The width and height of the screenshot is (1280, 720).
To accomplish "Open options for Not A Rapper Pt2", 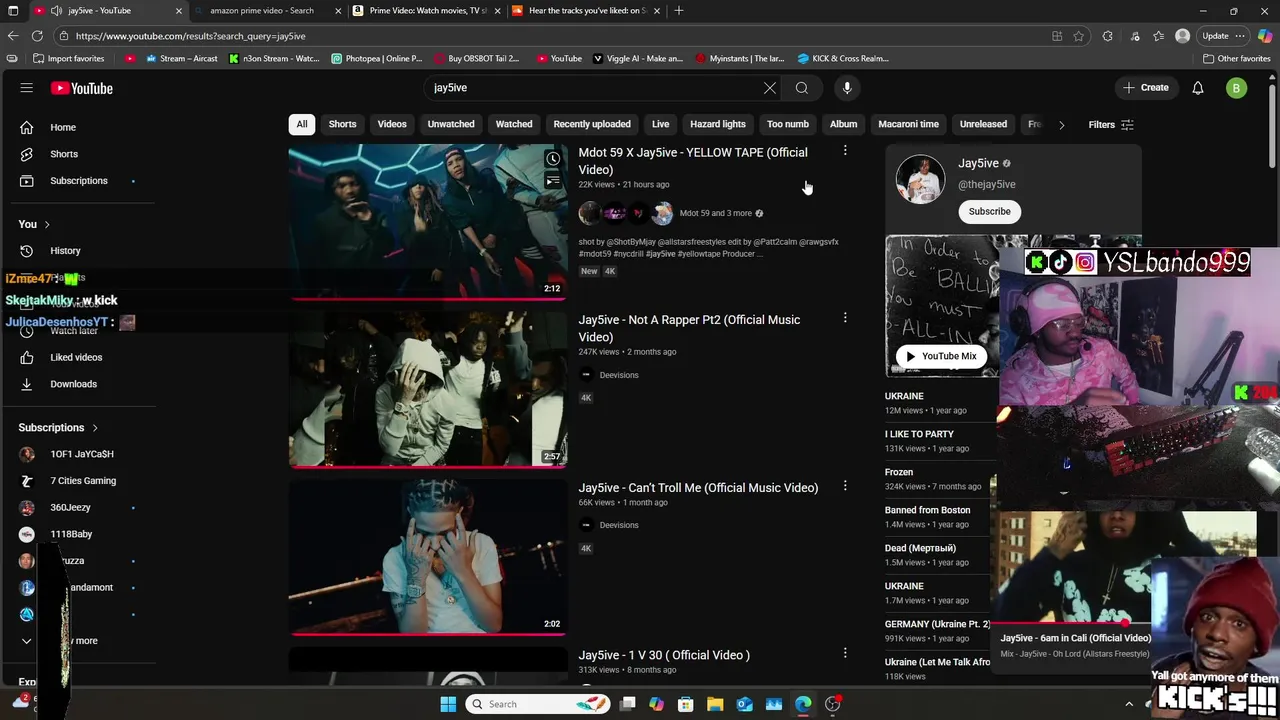I will coord(845,317).
